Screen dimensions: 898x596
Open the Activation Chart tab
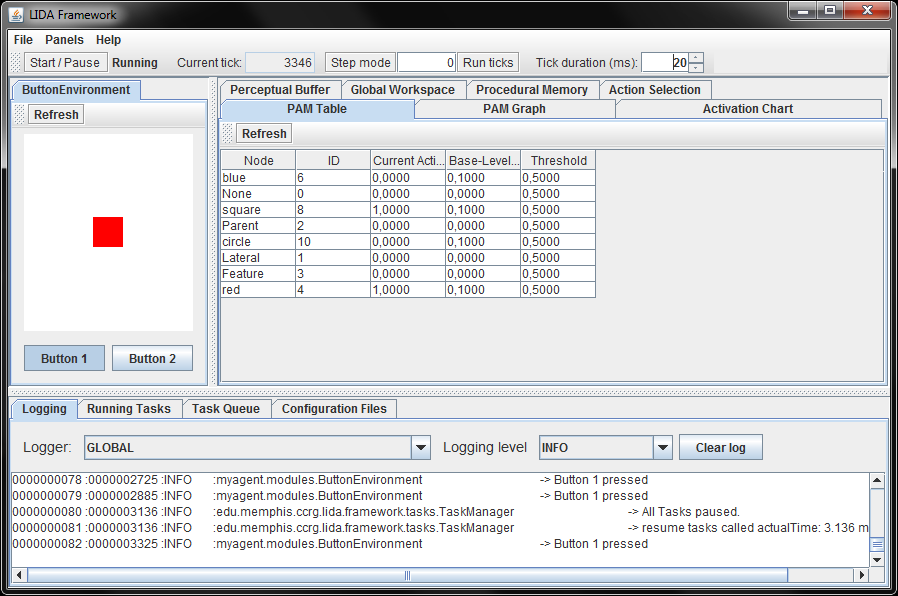click(x=747, y=109)
